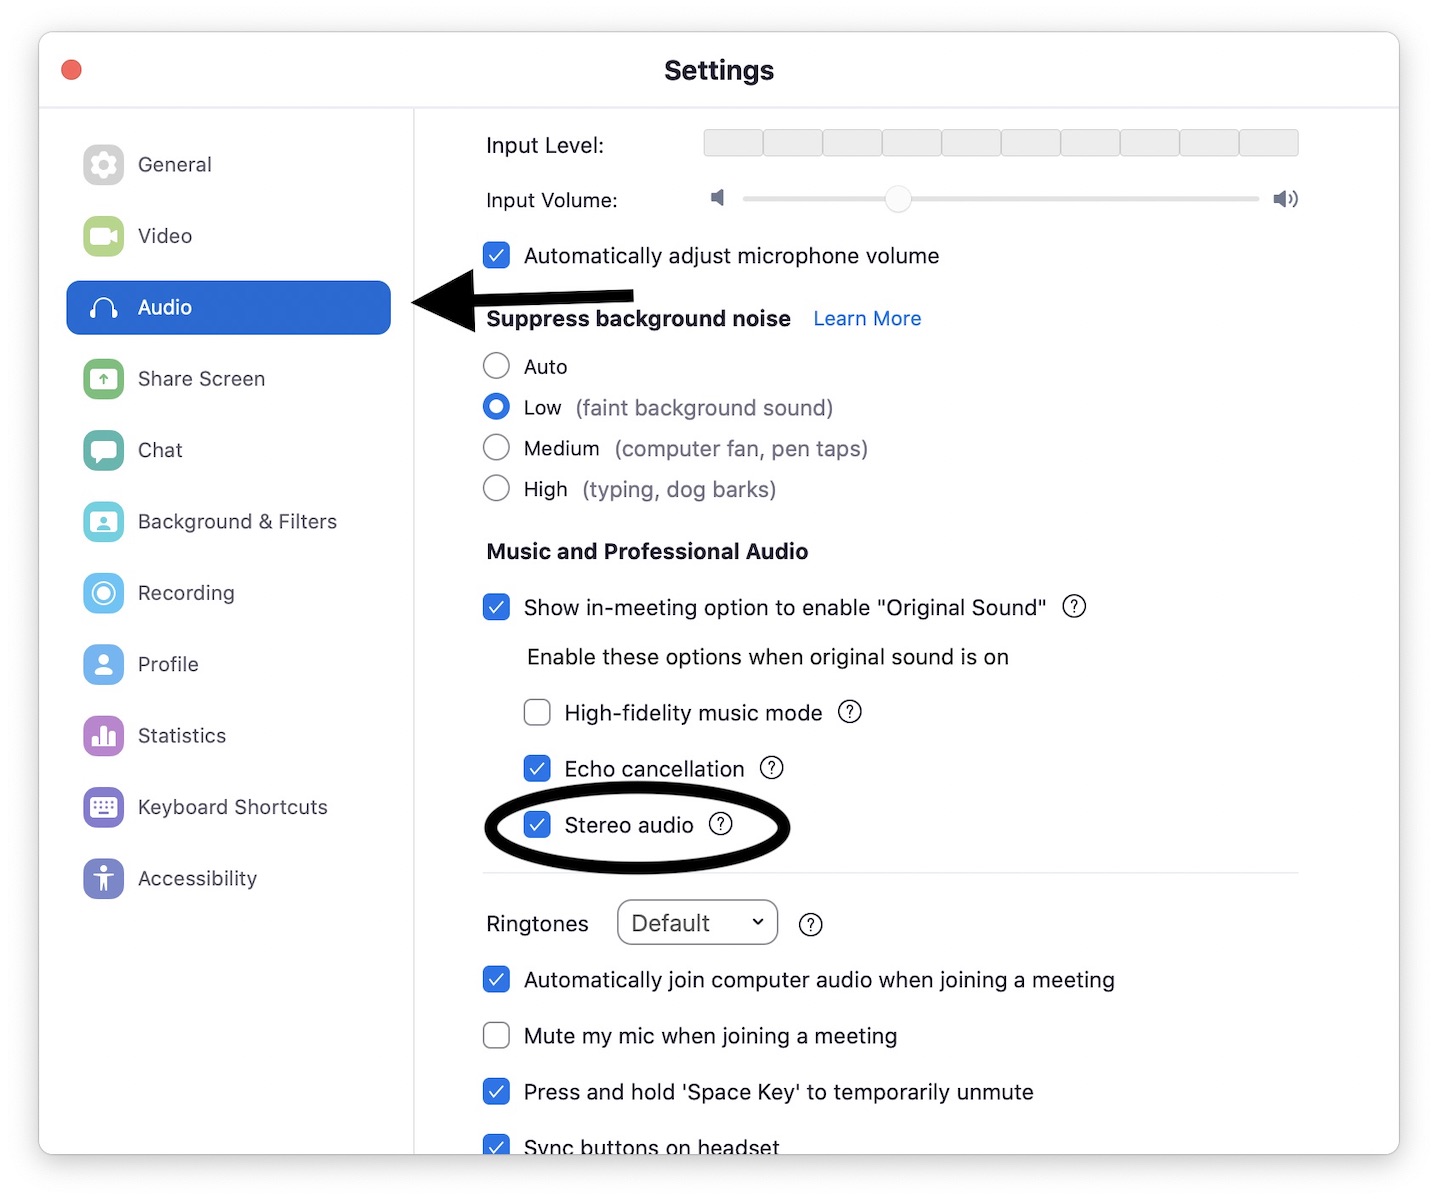1438x1200 pixels.
Task: Click the Input Level meter bar
Action: 1001,143
